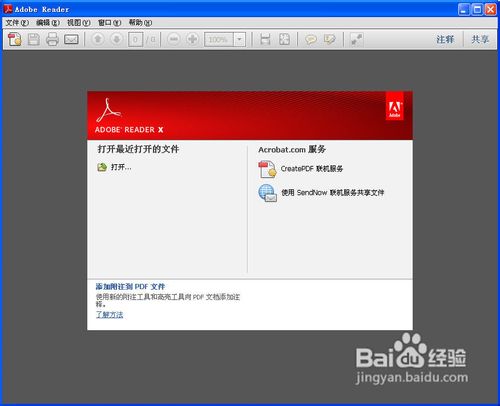Click the Print icon in toolbar
The height and width of the screenshot is (406, 500).
click(x=52, y=39)
